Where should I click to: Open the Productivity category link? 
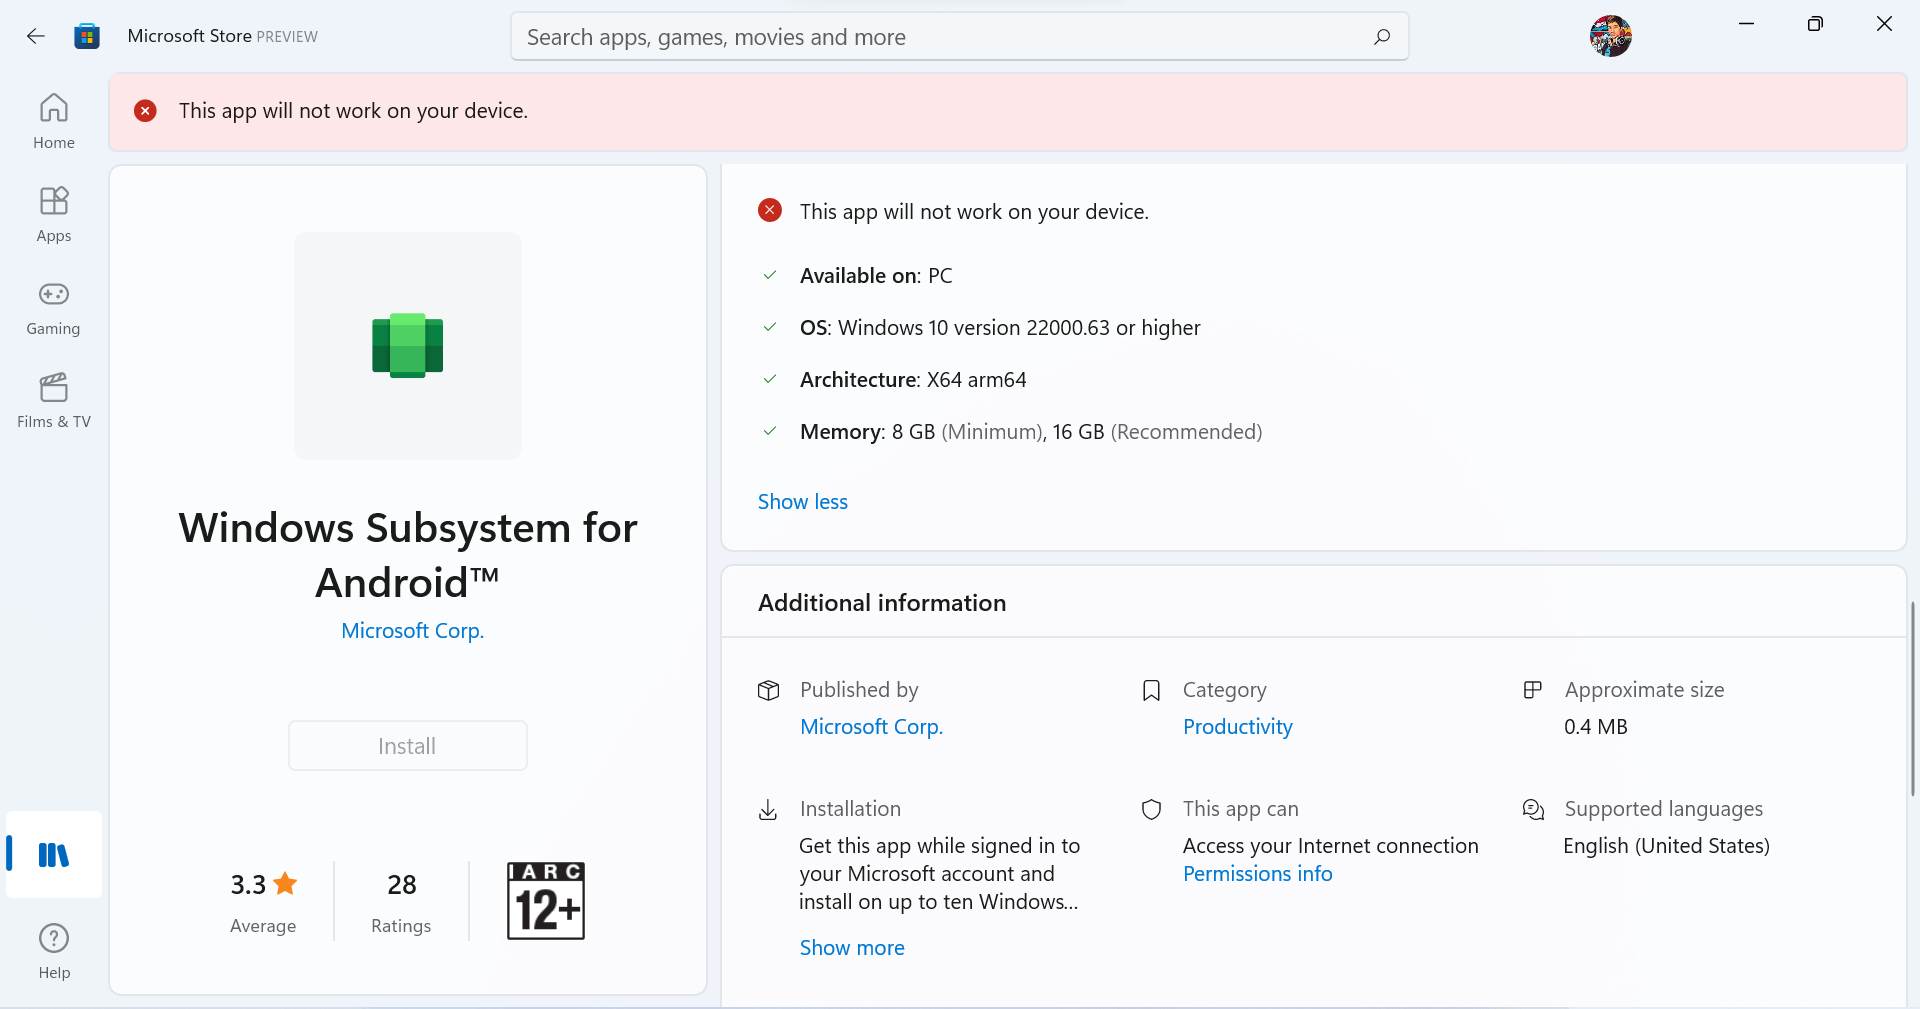[x=1238, y=727]
